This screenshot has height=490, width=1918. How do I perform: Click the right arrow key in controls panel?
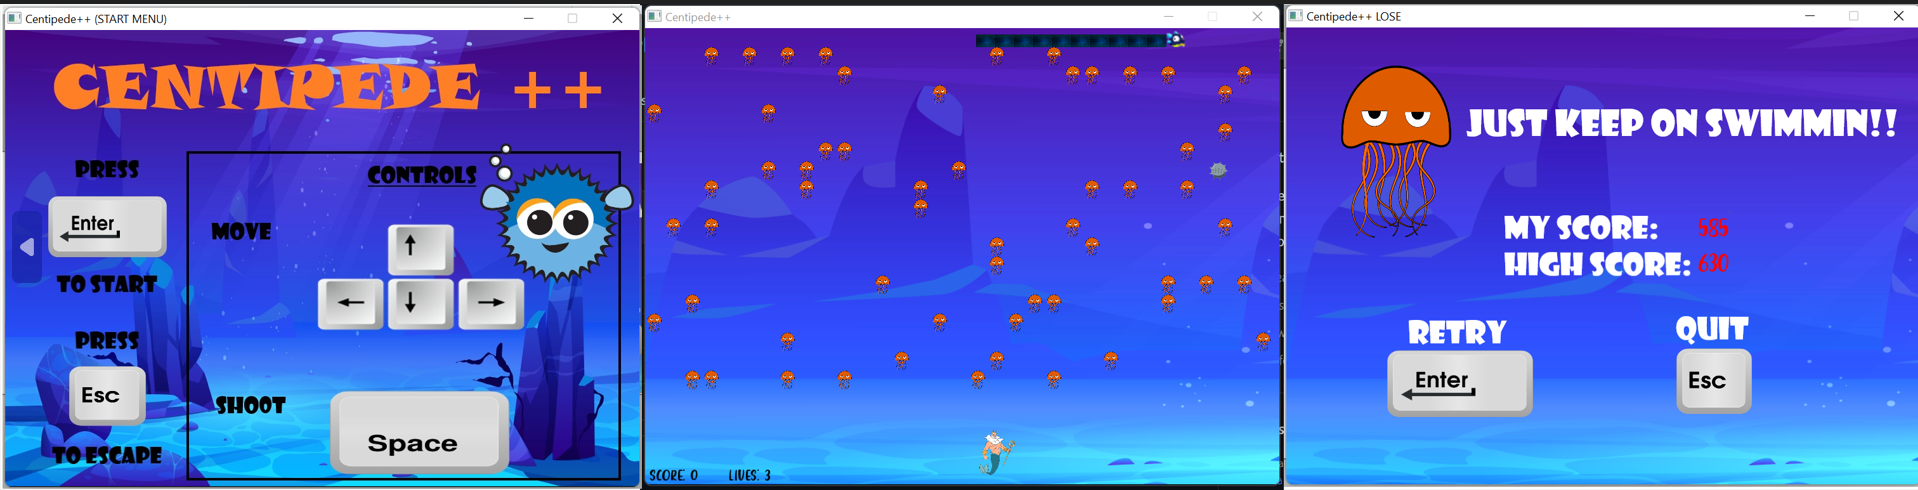(x=491, y=304)
